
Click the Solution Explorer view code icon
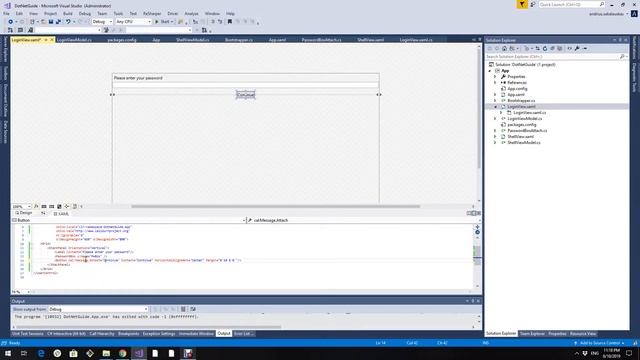click(x=569, y=48)
